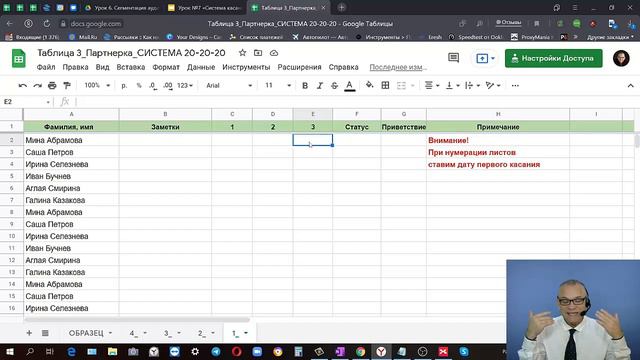This screenshot has height=360, width=640.
Task: Open the Расширения menu
Action: [x=299, y=67]
